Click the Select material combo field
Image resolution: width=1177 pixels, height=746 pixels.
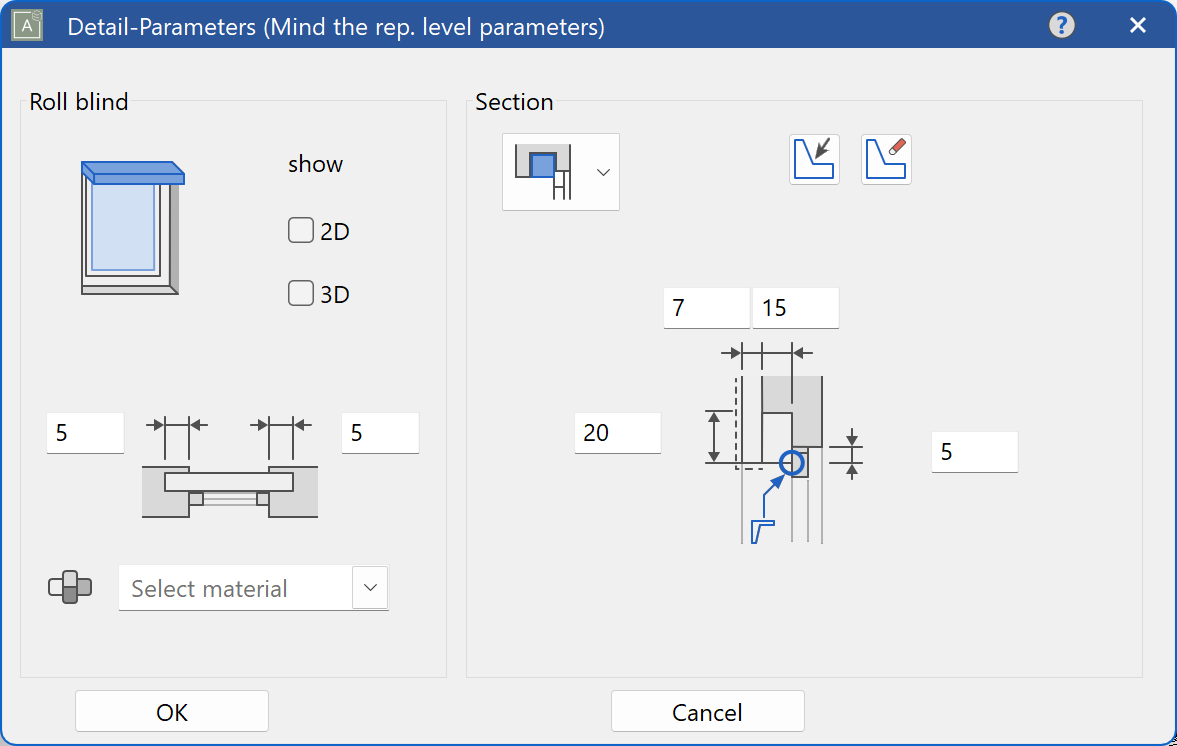pyautogui.click(x=254, y=588)
